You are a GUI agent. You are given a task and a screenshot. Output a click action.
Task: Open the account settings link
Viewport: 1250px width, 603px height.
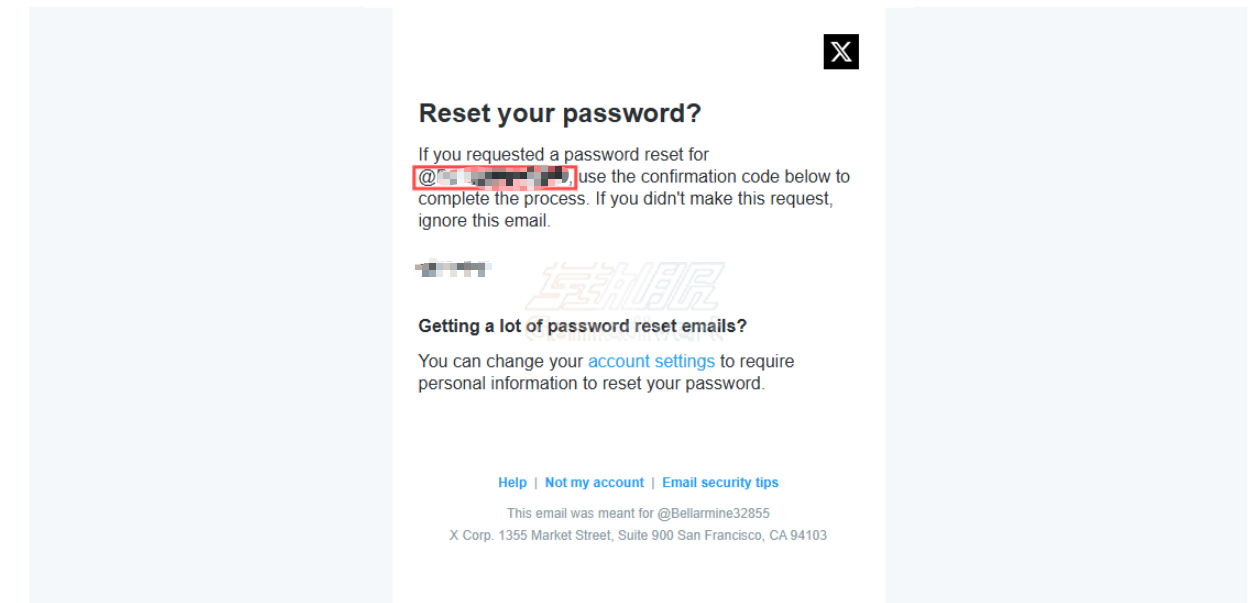pyautogui.click(x=651, y=361)
